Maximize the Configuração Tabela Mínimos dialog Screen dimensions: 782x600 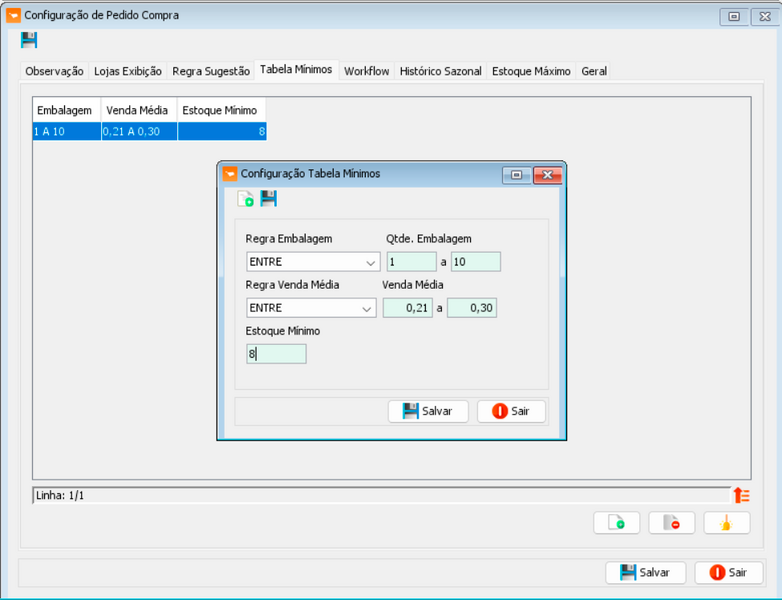(x=517, y=175)
